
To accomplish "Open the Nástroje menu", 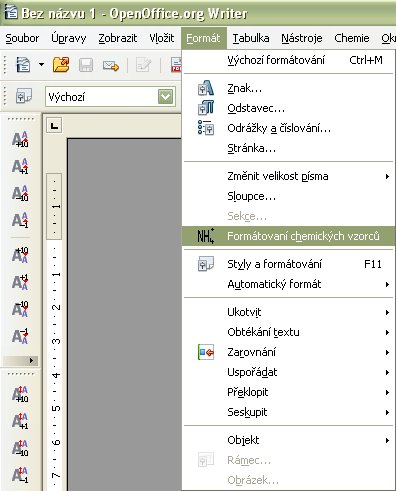I will (302, 38).
